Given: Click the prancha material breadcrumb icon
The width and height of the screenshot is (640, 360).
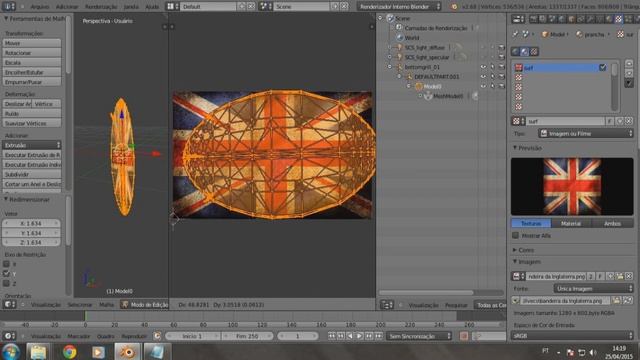Looking at the screenshot, I should tap(579, 35).
